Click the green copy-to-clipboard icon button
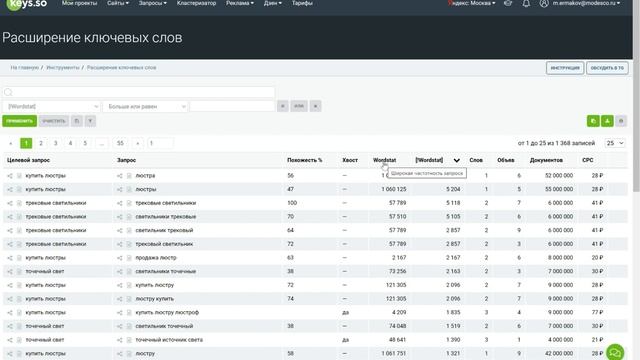The image size is (640, 360). 593,121
